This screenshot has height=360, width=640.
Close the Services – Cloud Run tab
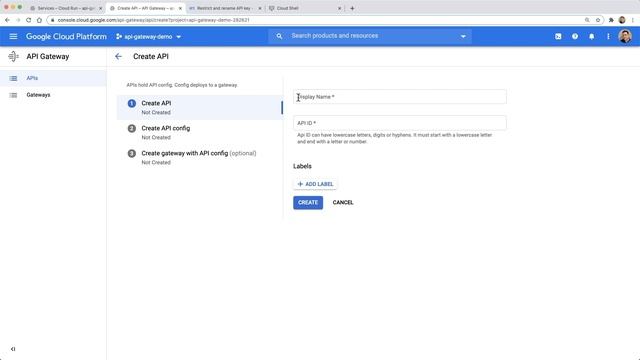click(x=100, y=8)
